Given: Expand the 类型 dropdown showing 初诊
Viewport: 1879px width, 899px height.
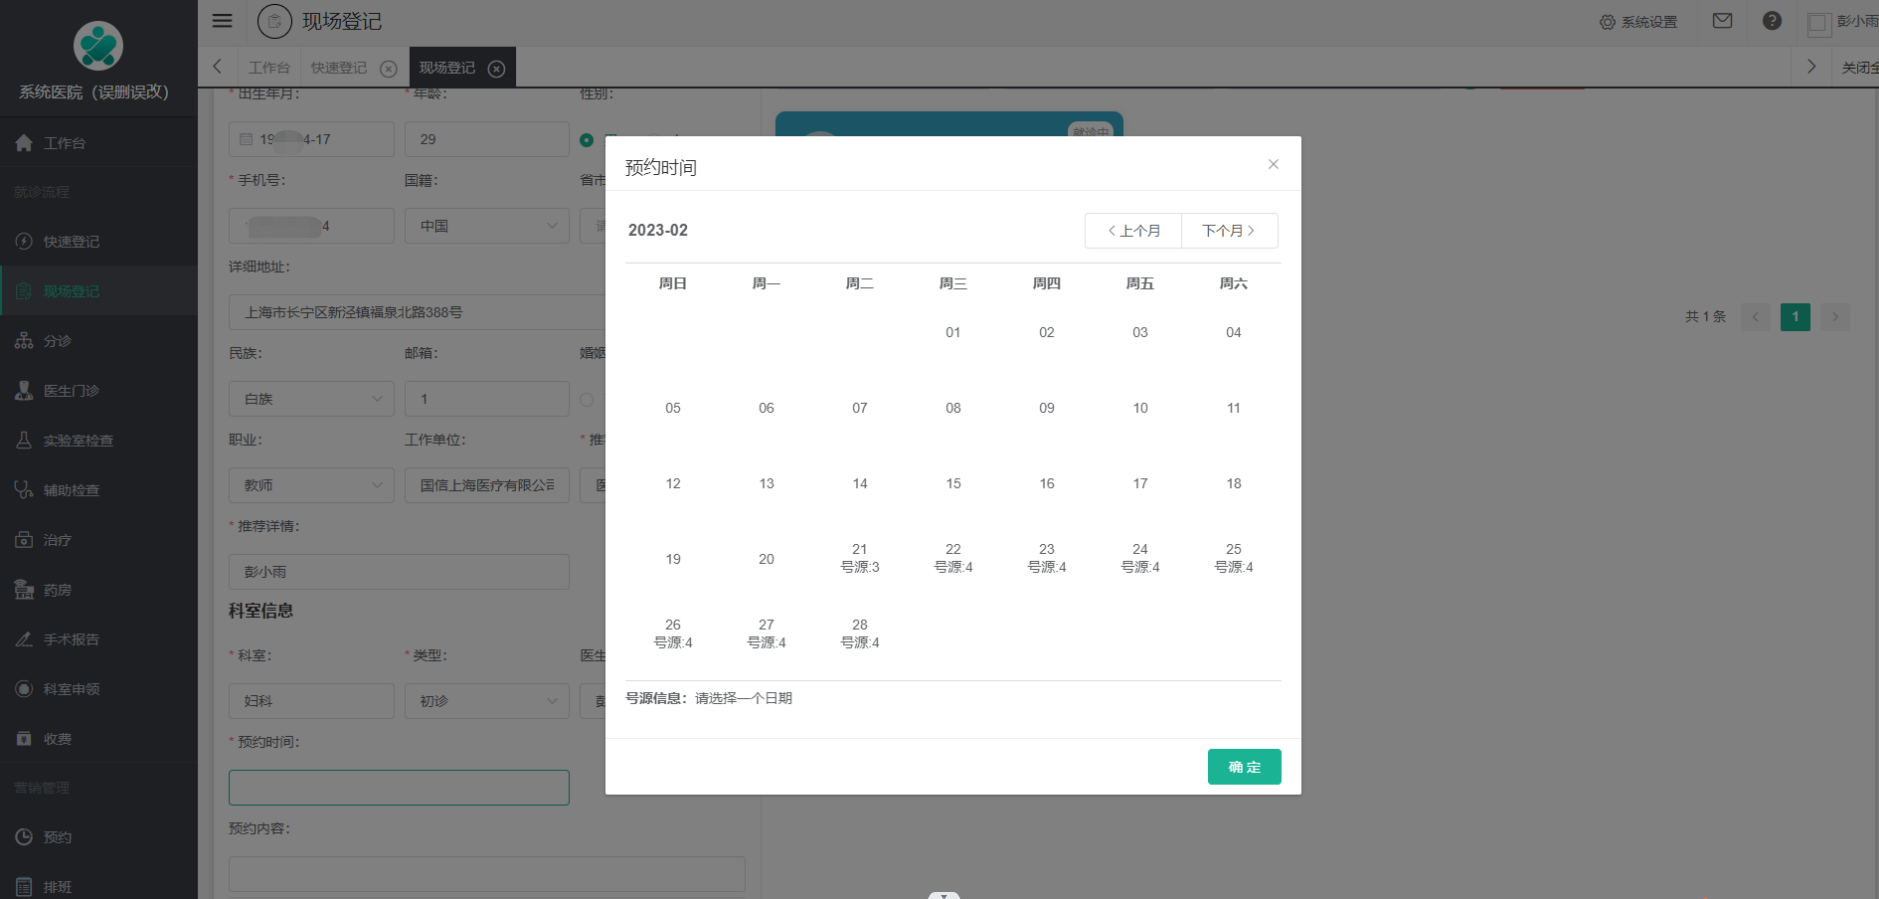Looking at the screenshot, I should (x=487, y=701).
